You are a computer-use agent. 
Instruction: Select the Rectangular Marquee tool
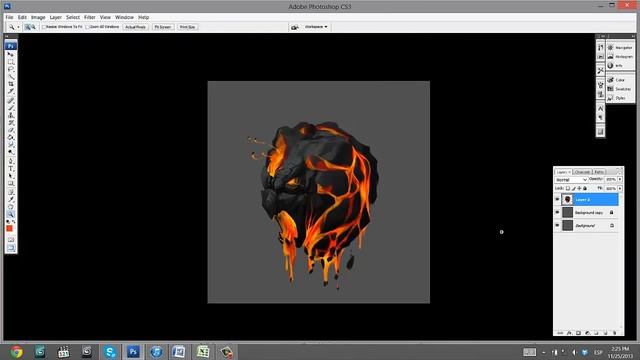[11, 62]
